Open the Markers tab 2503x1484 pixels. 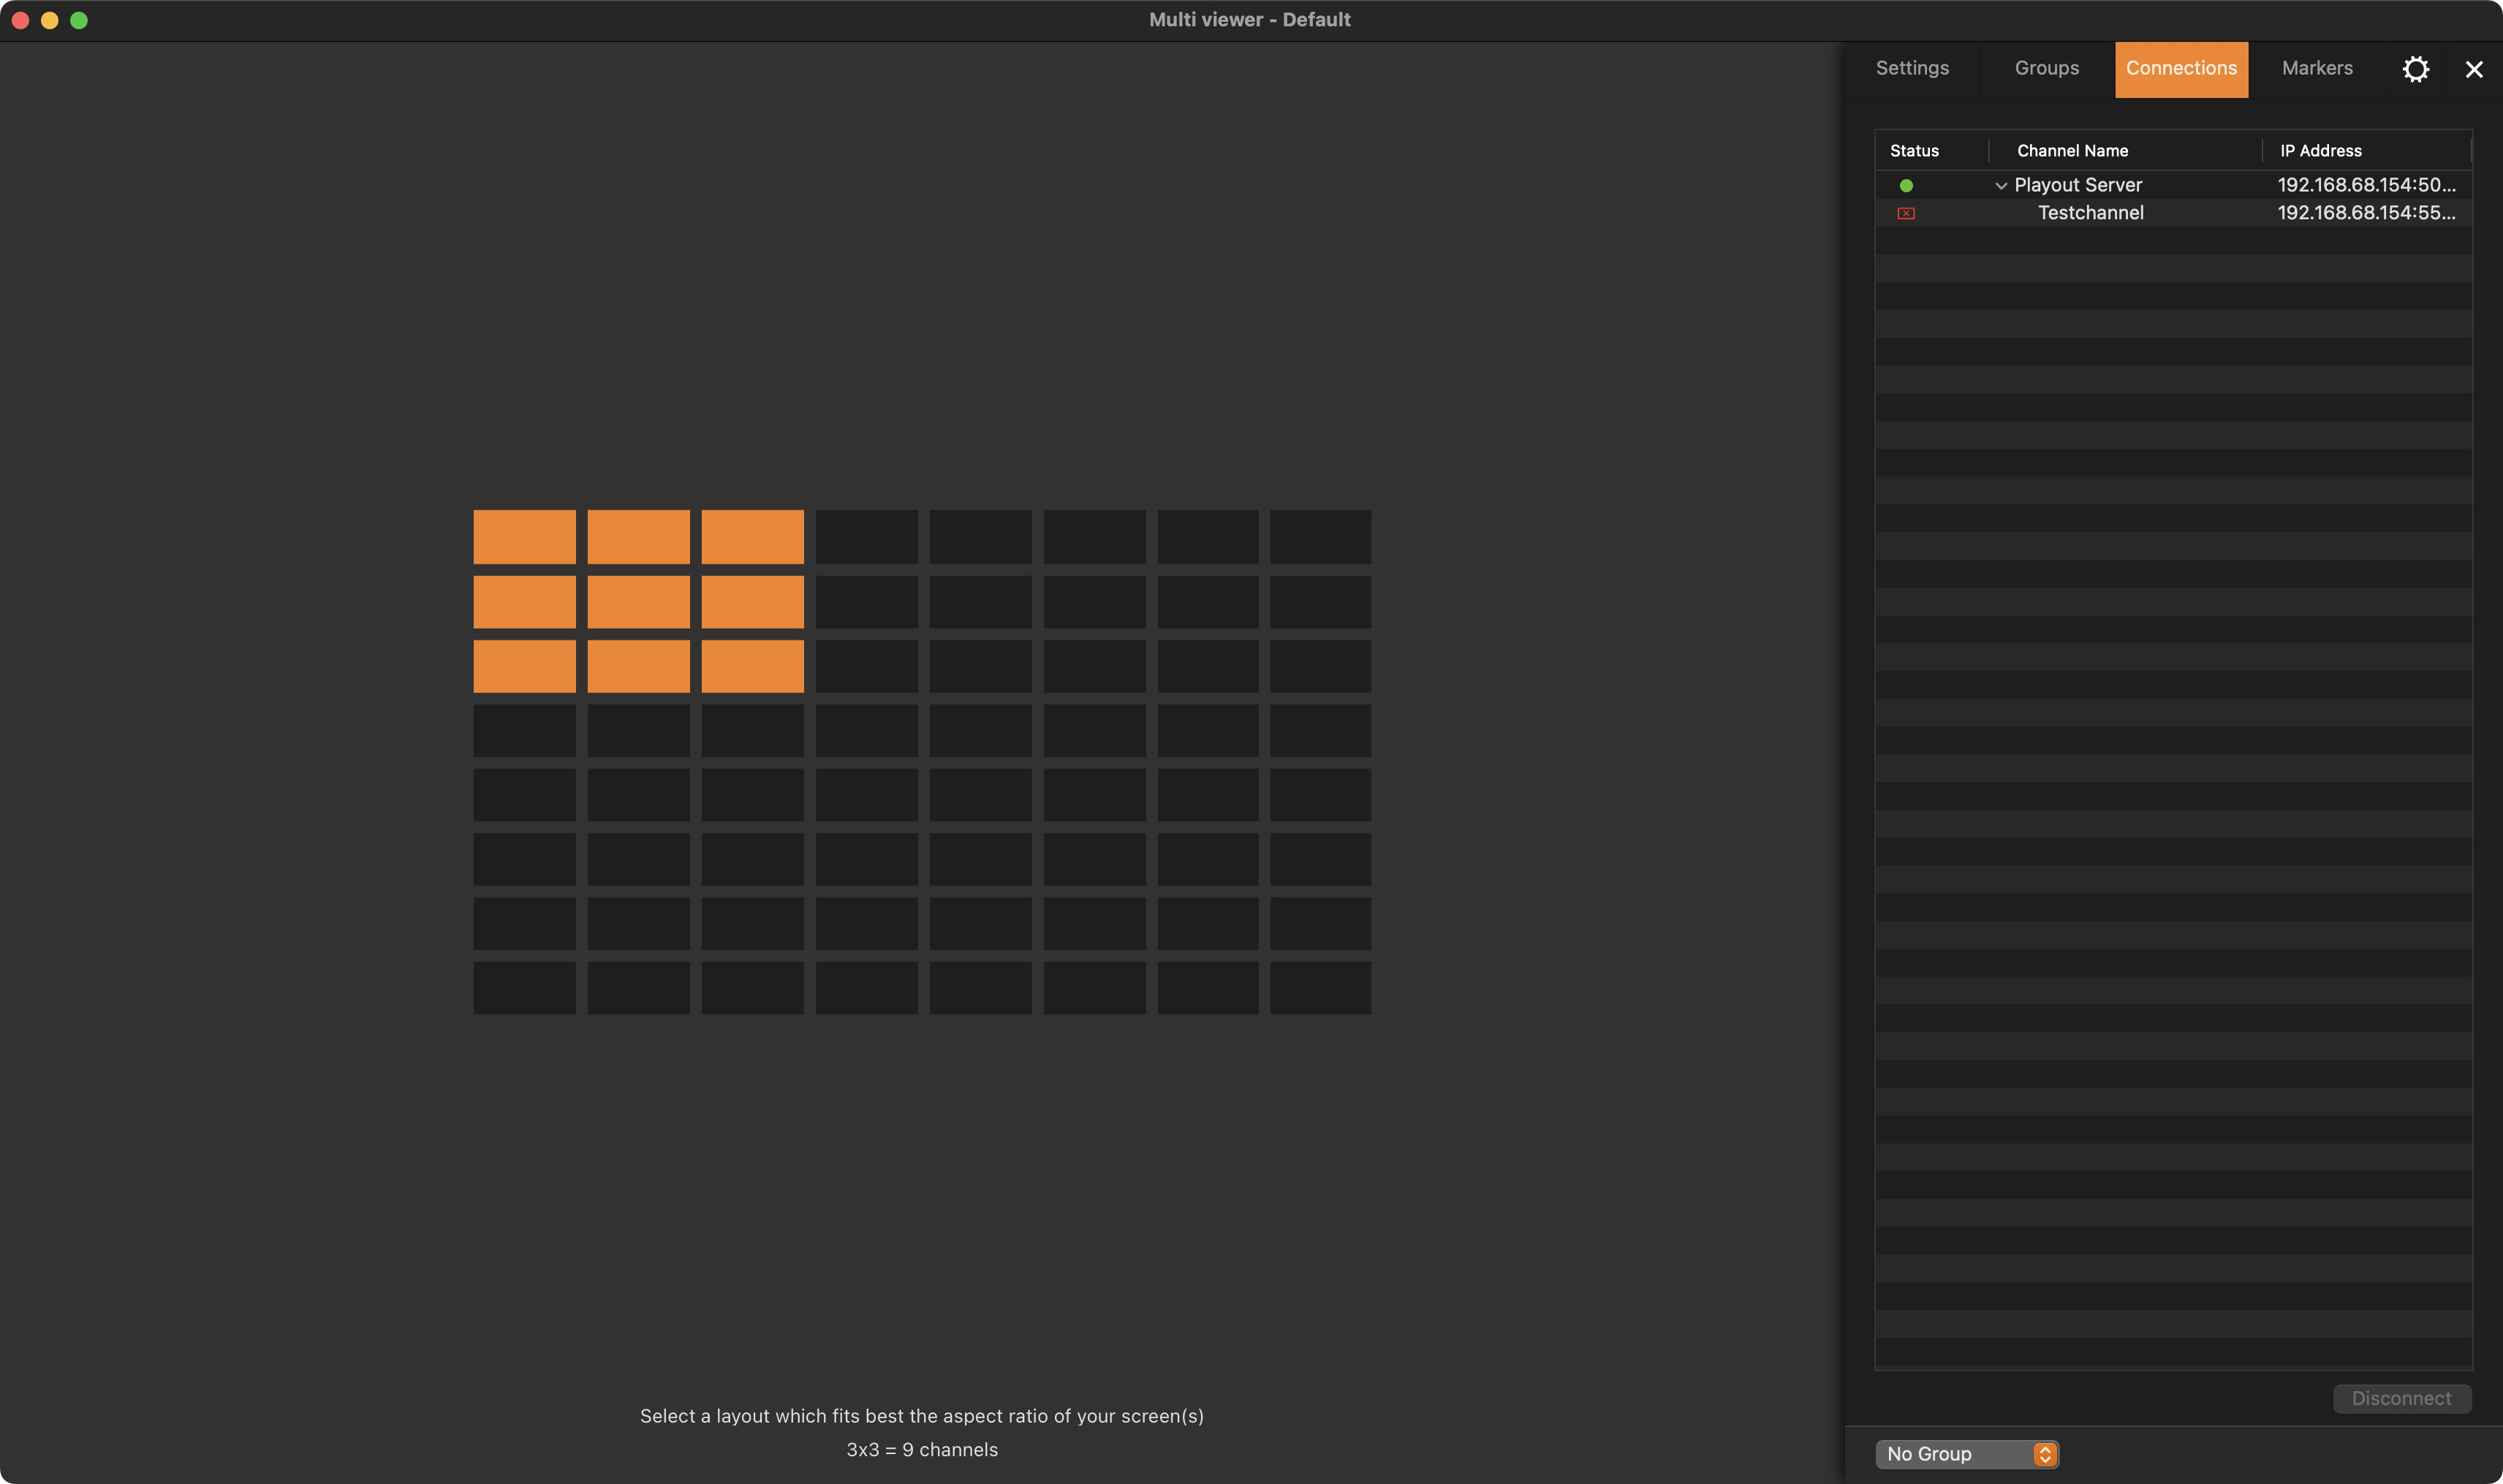coord(2317,68)
